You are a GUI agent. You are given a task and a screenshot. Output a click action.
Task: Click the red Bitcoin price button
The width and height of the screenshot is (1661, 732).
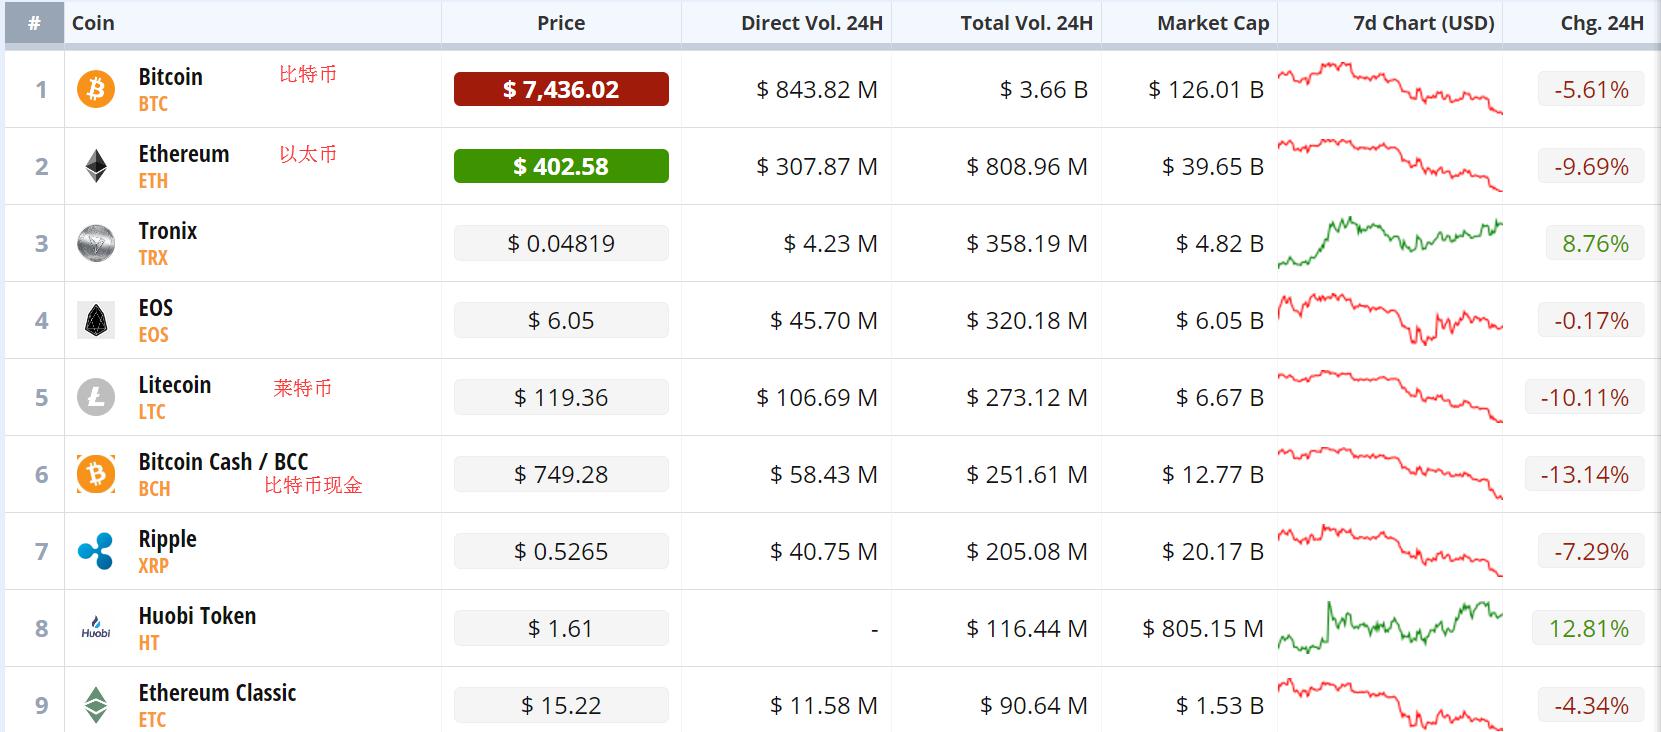(561, 90)
